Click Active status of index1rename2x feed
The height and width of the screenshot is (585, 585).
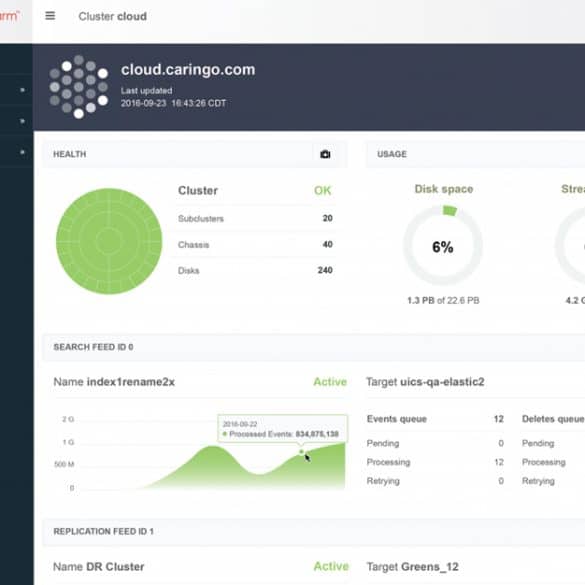pyautogui.click(x=330, y=382)
